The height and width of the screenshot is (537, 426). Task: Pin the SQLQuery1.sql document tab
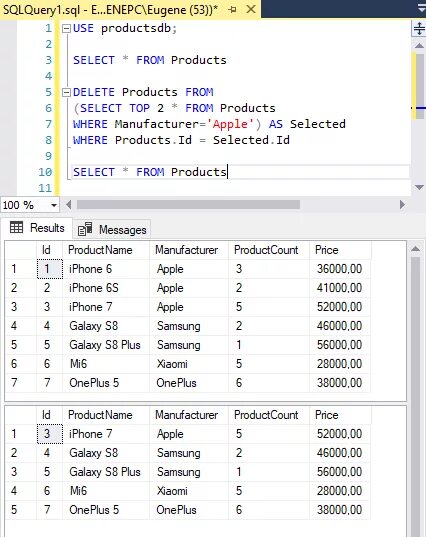click(x=233, y=10)
